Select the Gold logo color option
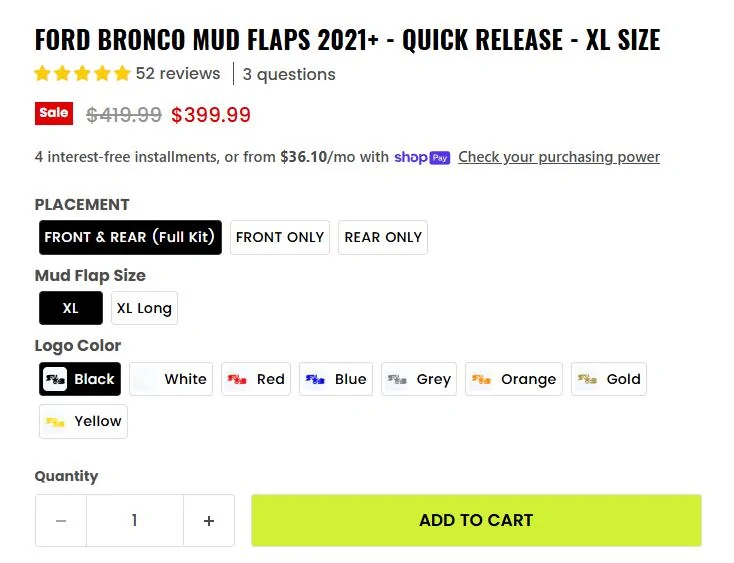 (x=609, y=379)
